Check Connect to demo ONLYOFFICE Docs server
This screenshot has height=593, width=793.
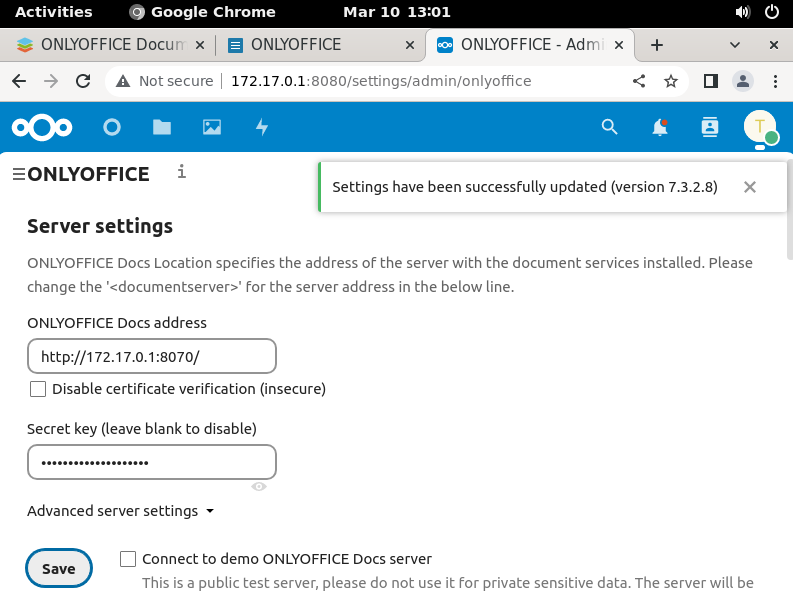point(128,559)
